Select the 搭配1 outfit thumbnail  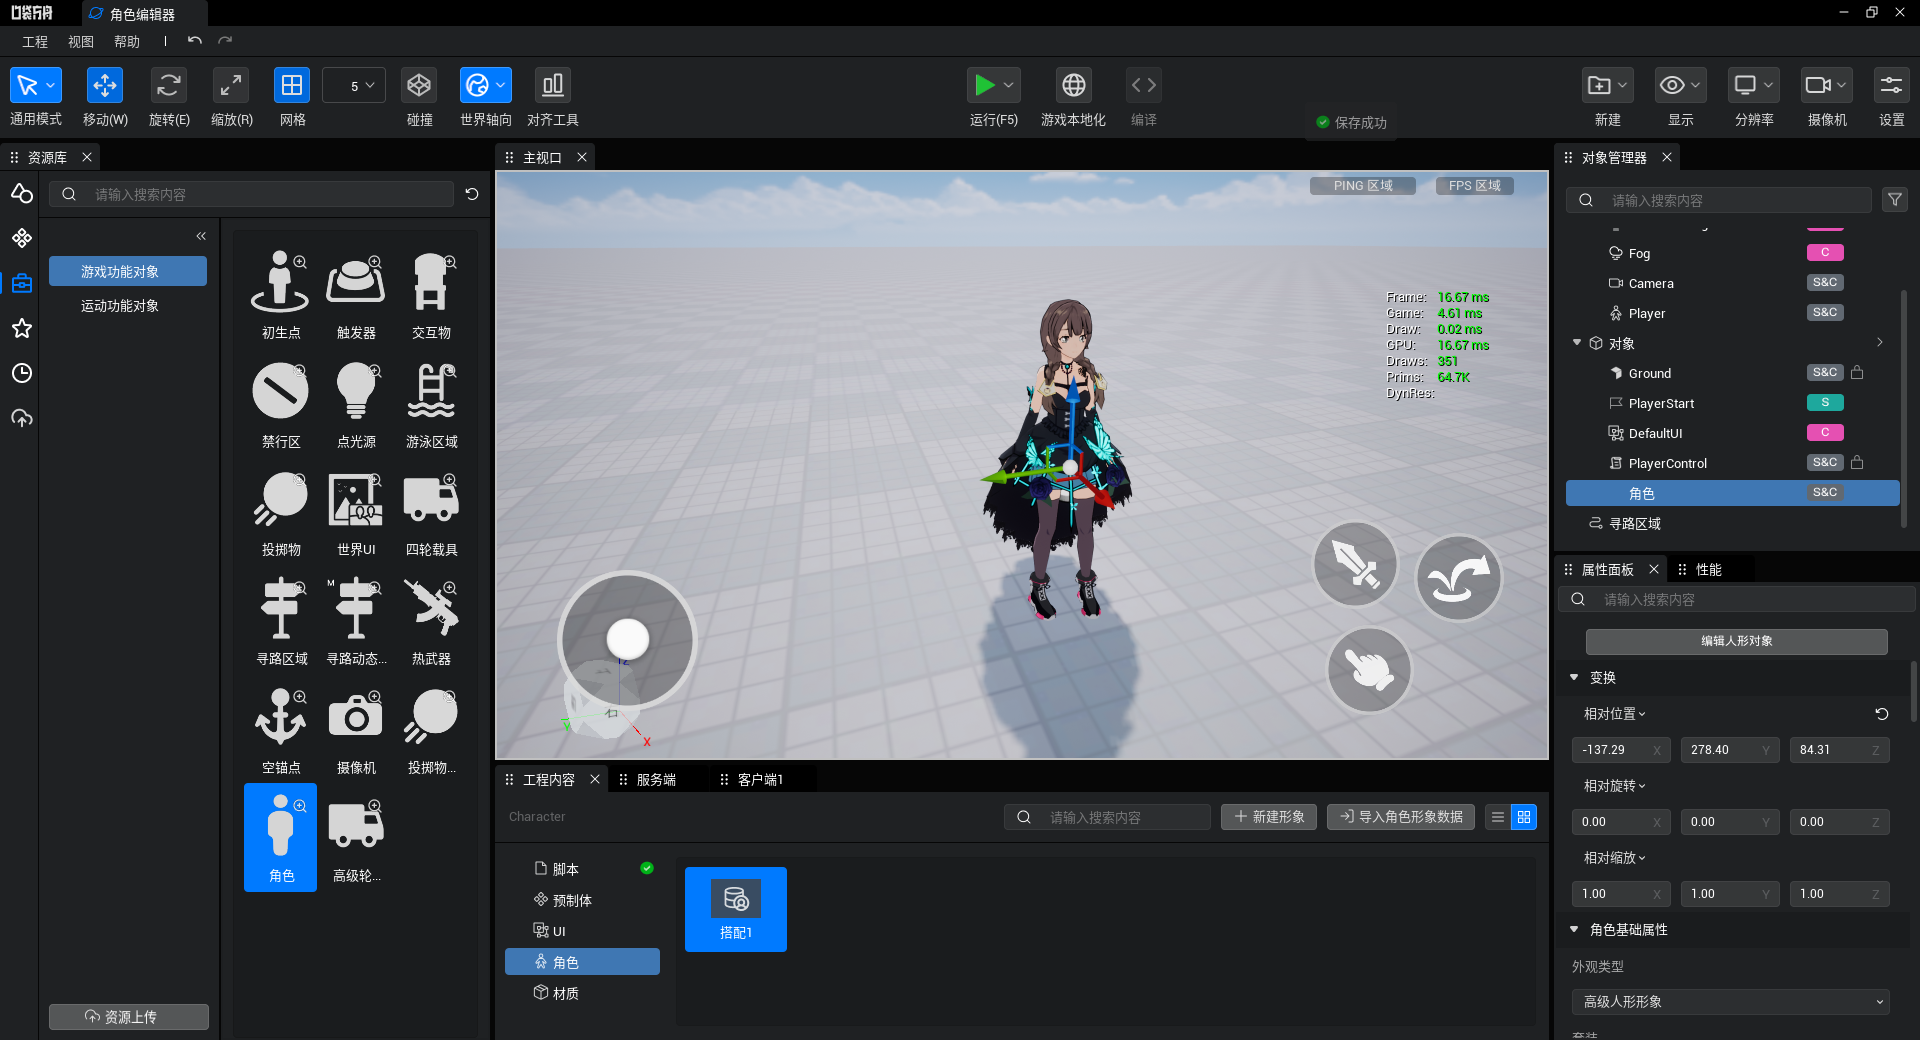736,909
